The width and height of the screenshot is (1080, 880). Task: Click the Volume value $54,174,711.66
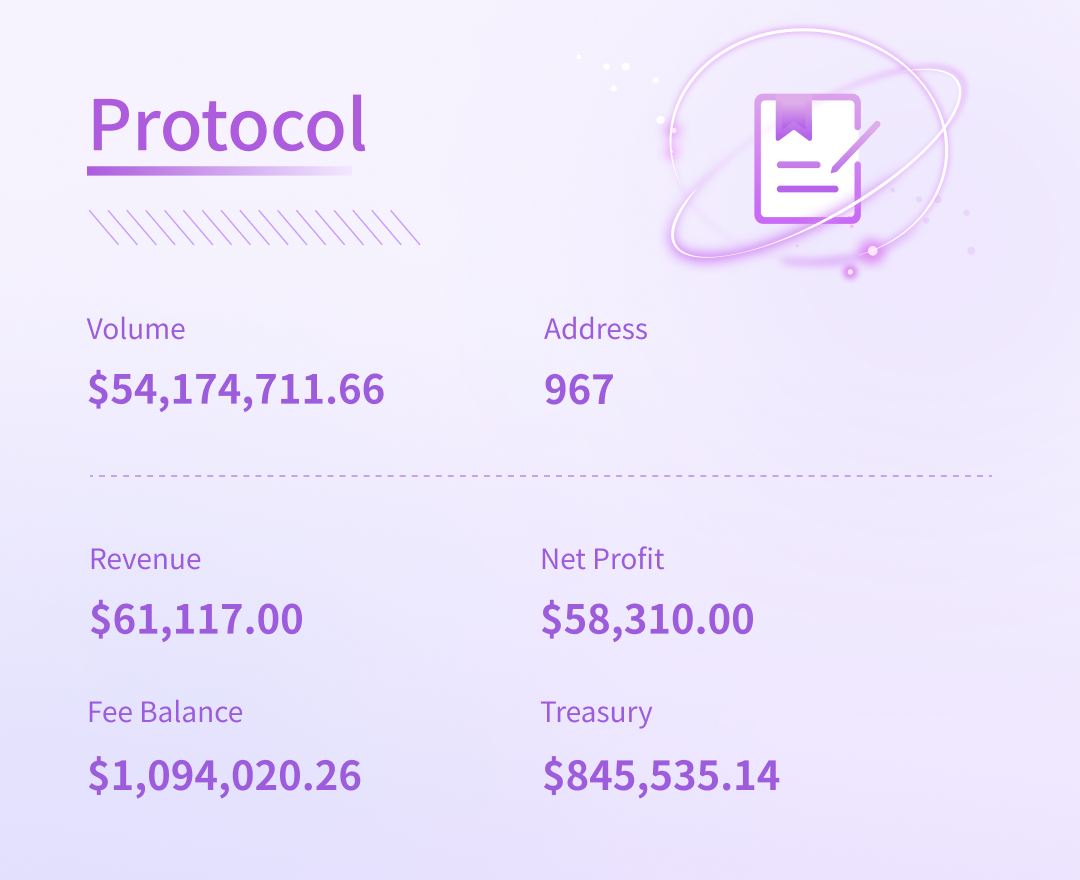(236, 389)
